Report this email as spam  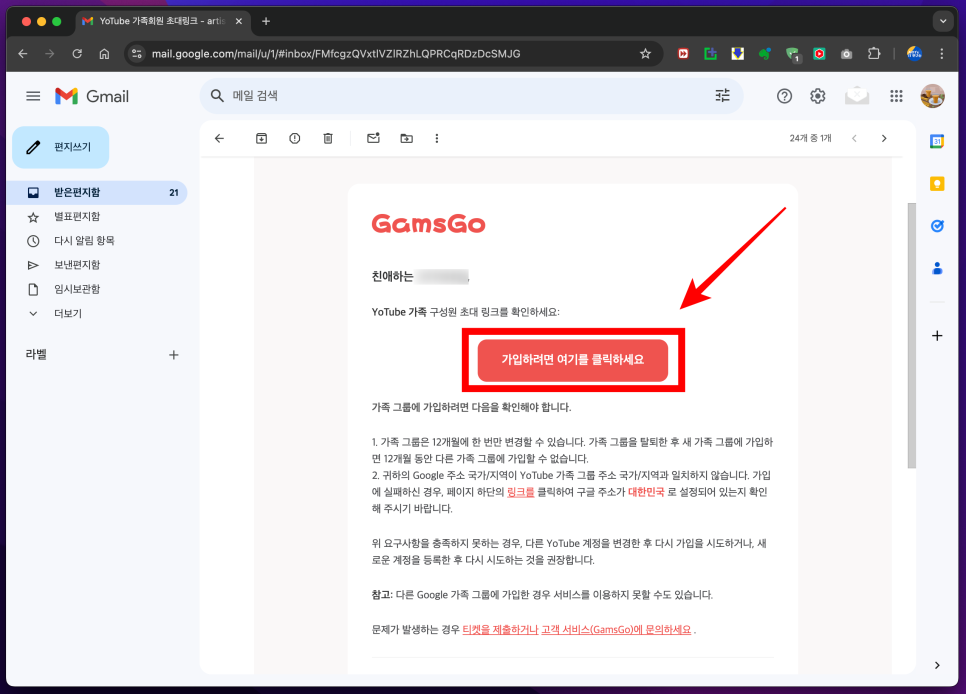294,138
